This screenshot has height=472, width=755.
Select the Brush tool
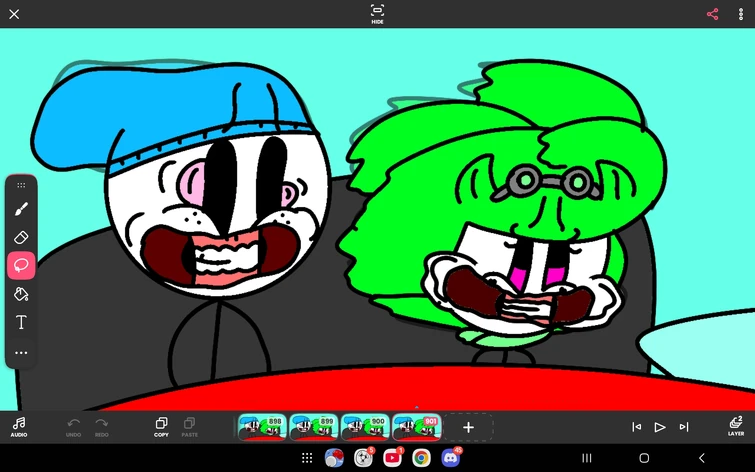[x=21, y=209]
